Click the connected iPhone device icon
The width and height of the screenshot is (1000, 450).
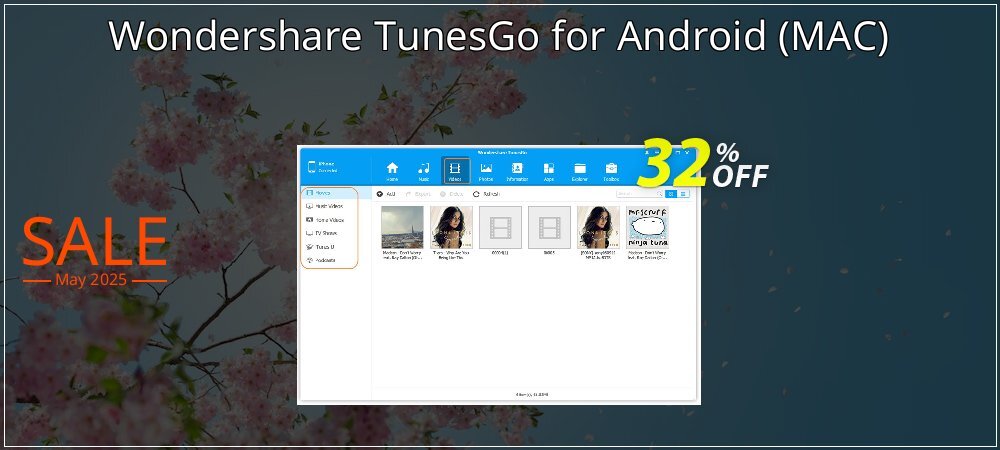point(312,167)
